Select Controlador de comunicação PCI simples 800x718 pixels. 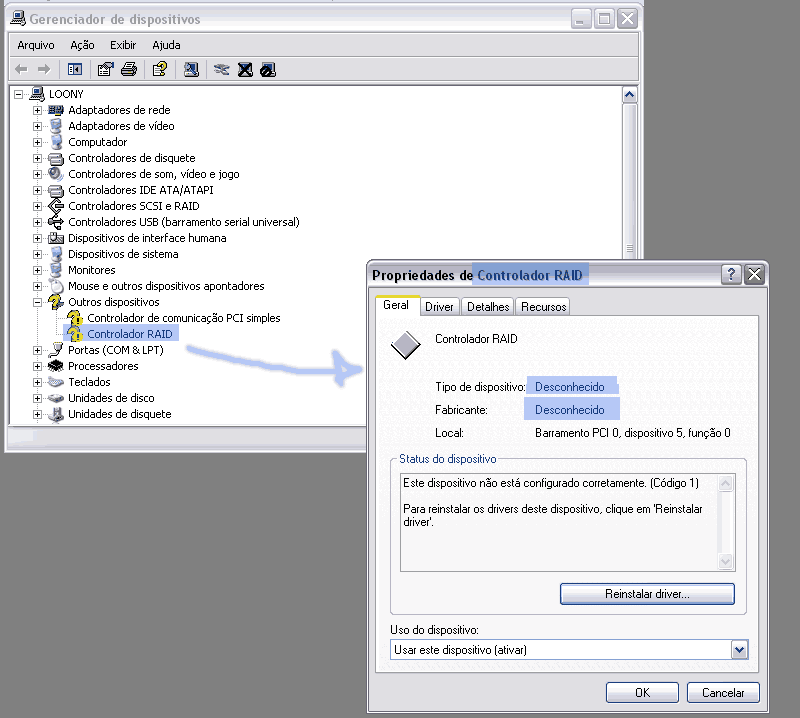click(184, 318)
